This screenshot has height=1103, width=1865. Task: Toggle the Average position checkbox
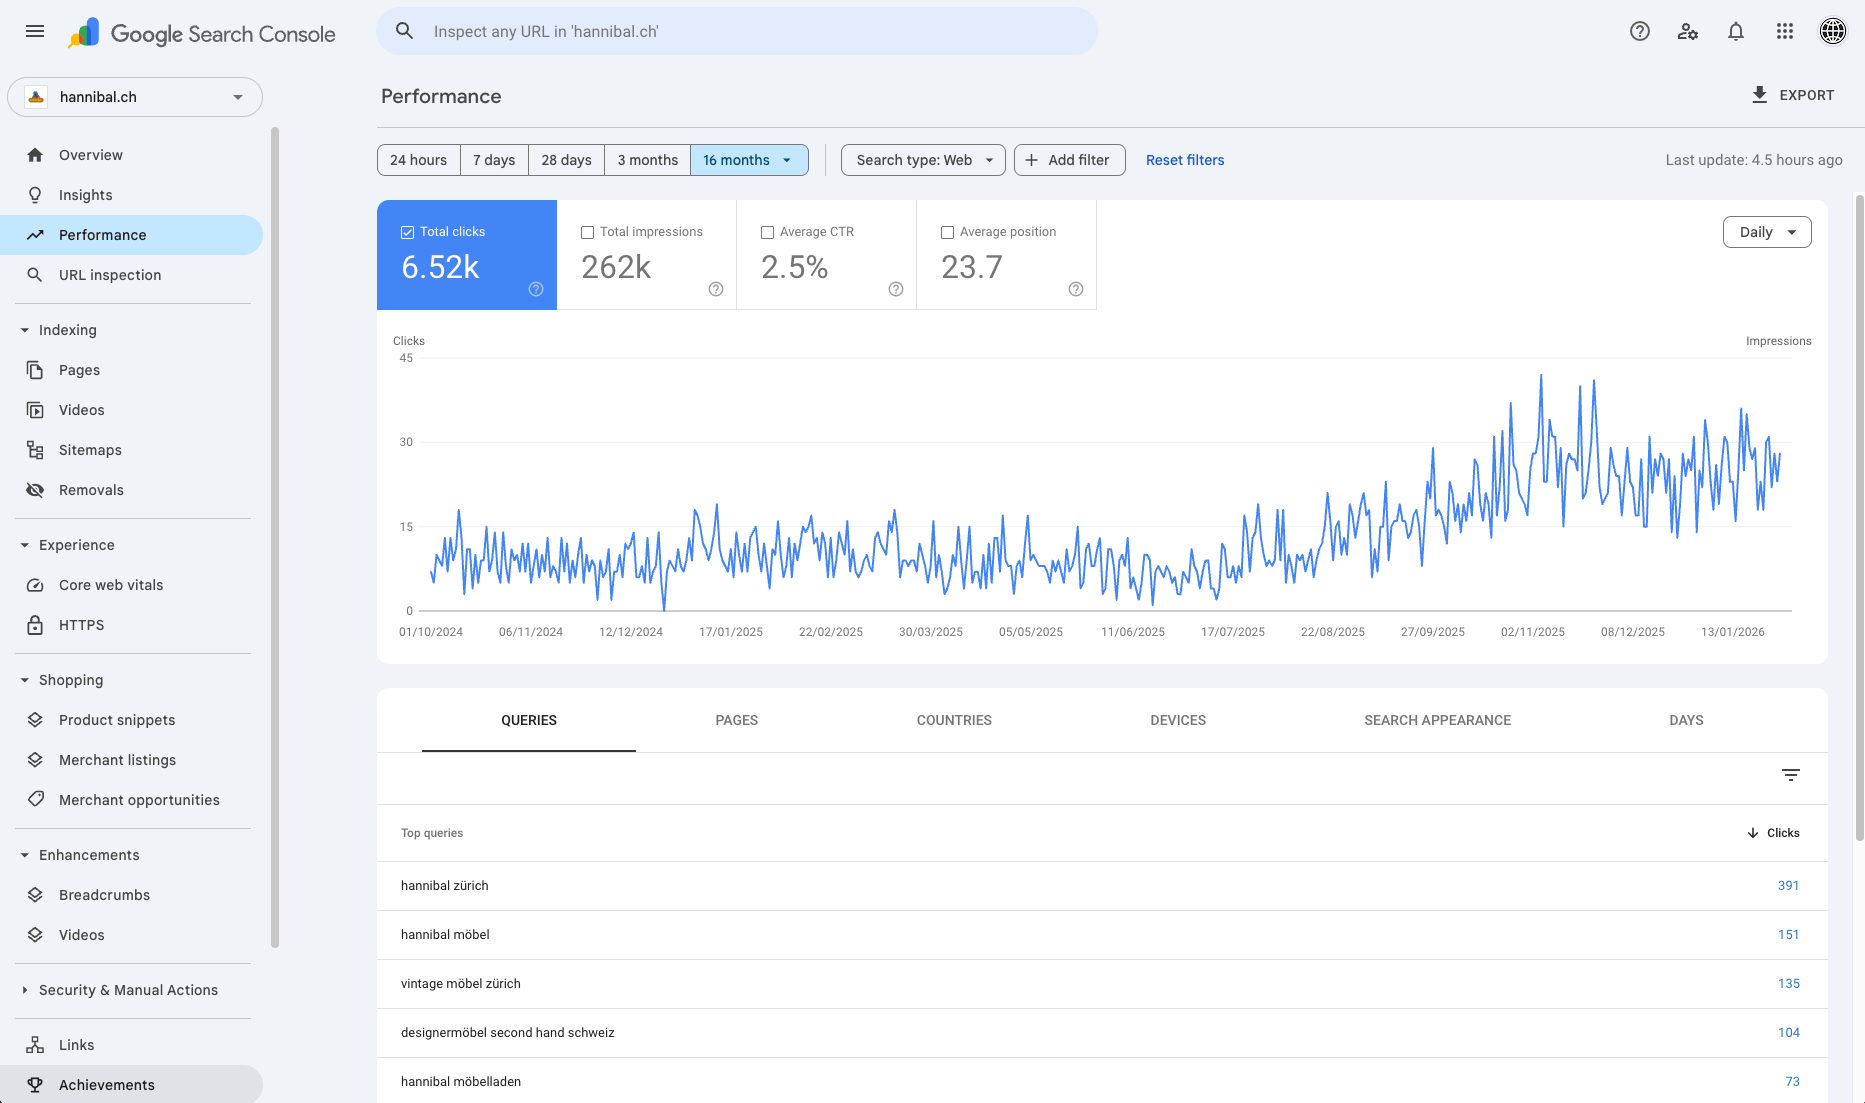click(947, 231)
